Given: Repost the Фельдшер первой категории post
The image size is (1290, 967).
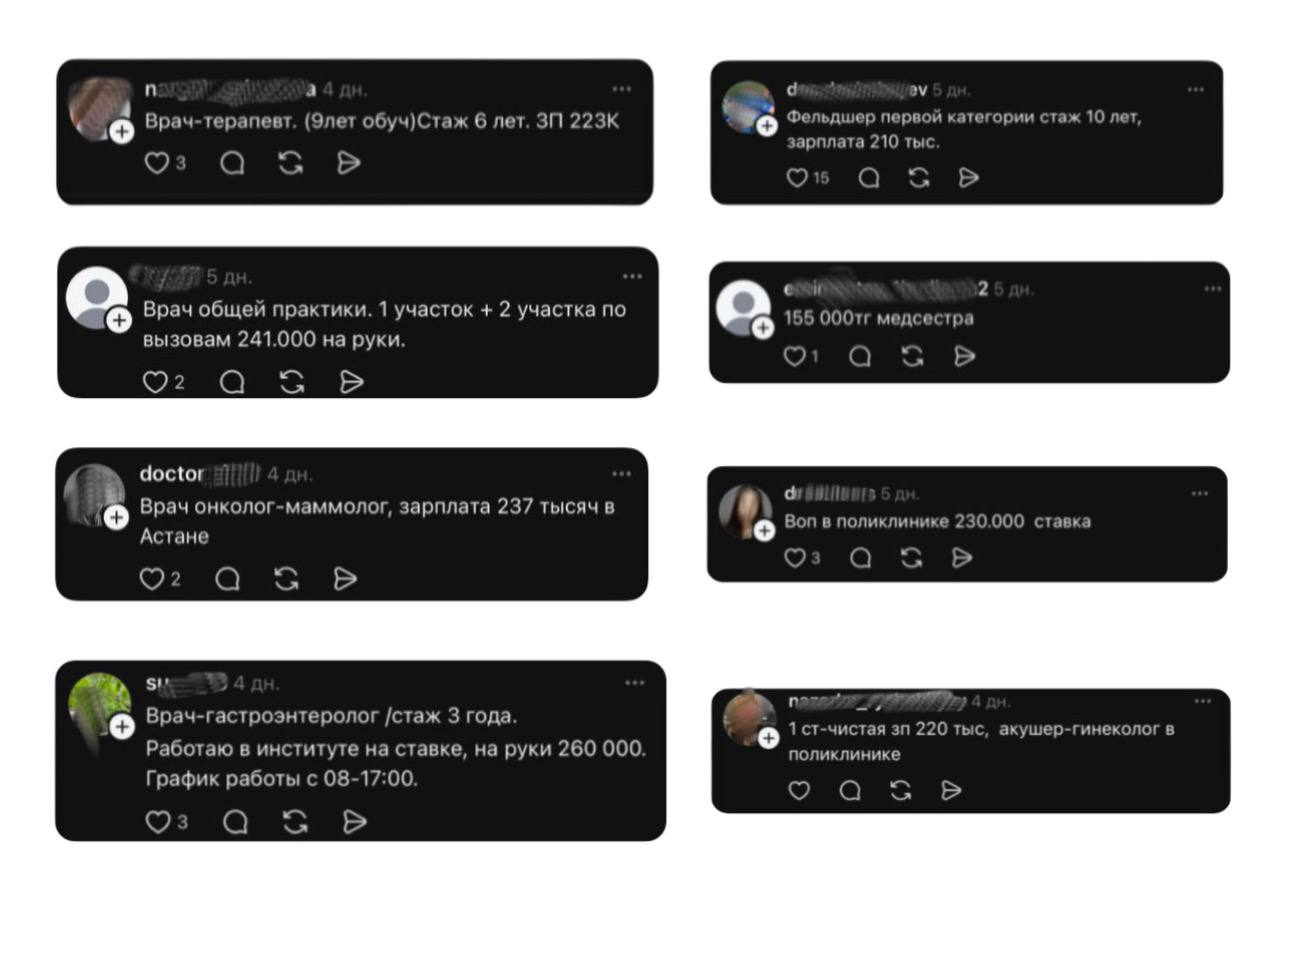Looking at the screenshot, I should 919,177.
